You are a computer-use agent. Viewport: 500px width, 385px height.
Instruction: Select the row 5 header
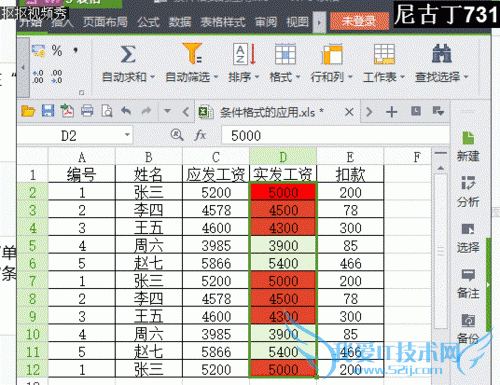tap(33, 246)
